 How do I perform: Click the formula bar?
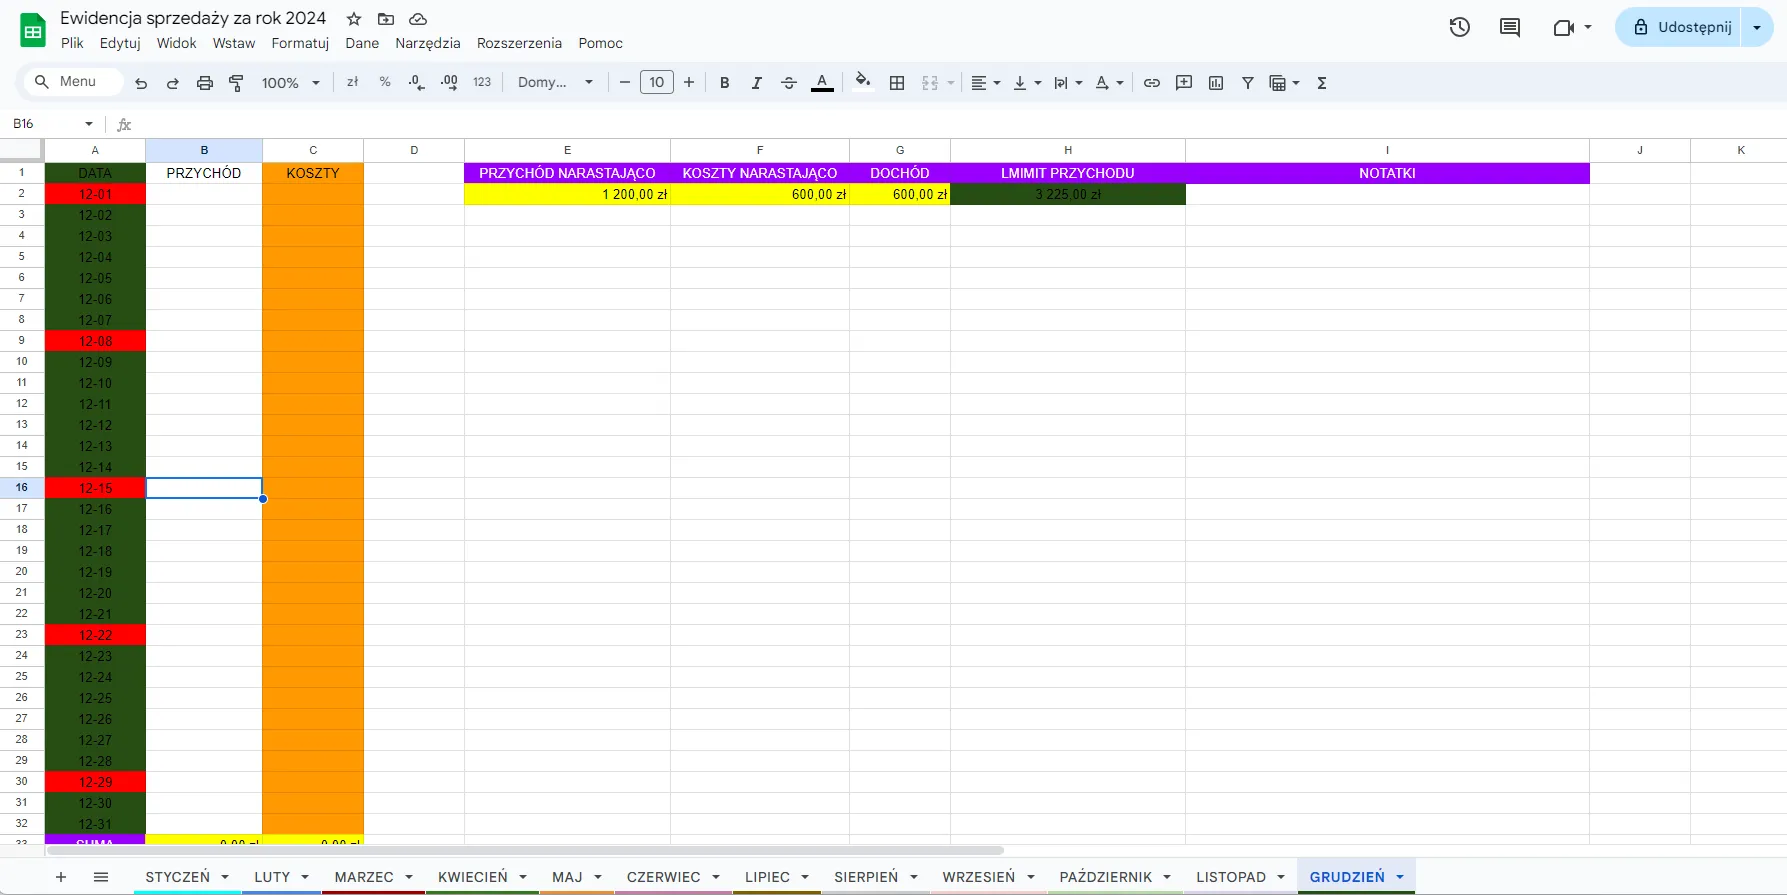[x=960, y=124]
